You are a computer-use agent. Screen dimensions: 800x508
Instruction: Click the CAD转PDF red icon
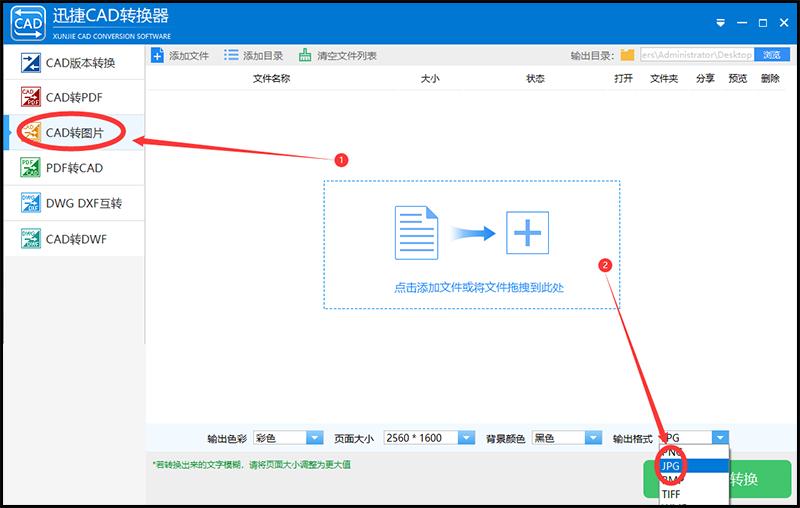31,97
